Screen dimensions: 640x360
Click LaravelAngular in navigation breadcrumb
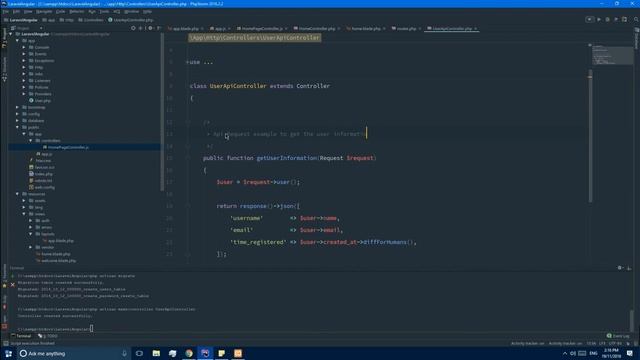(x=20, y=20)
